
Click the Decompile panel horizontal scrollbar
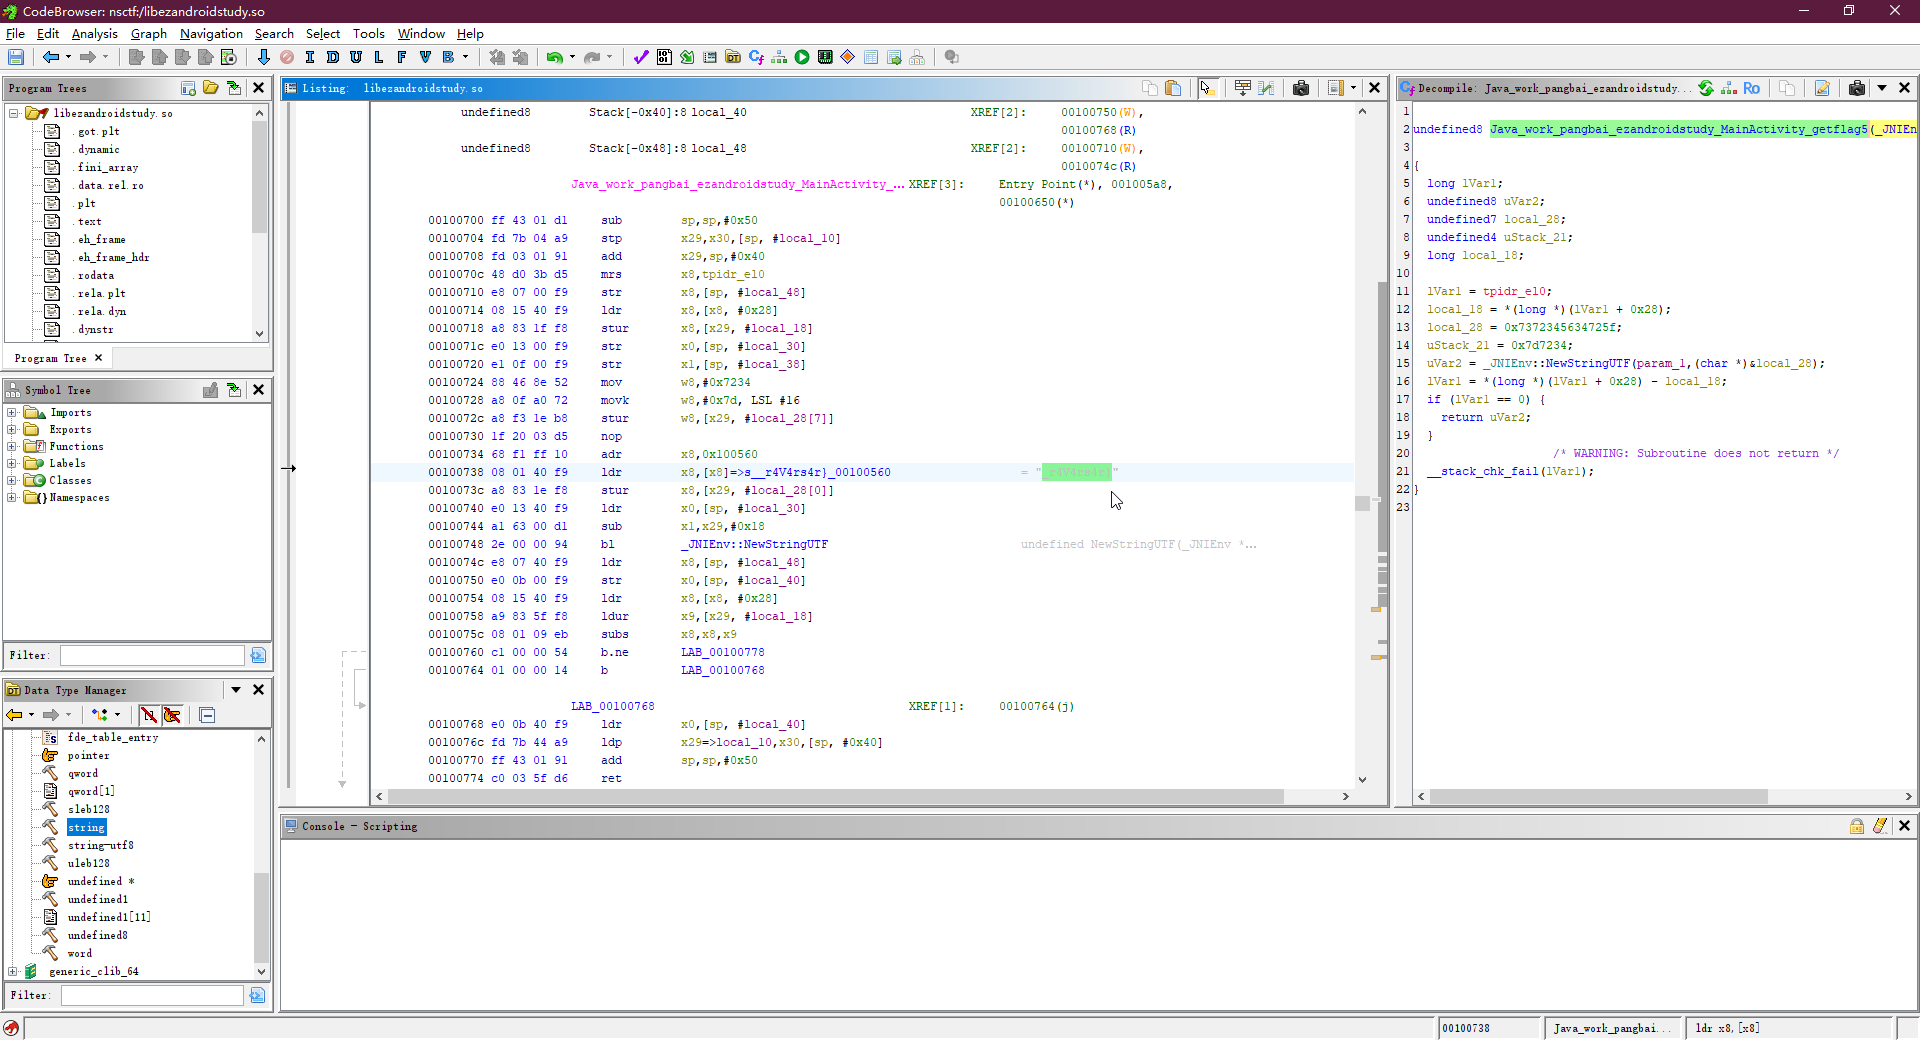coord(1598,797)
